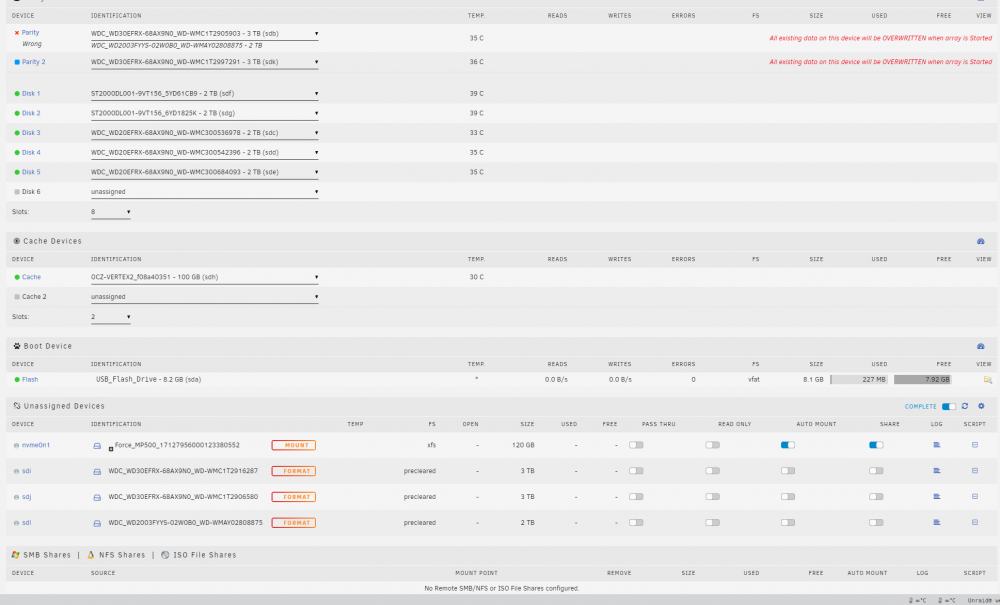Open the script icon for sdi
The height and width of the screenshot is (605, 1000).
click(x=975, y=470)
